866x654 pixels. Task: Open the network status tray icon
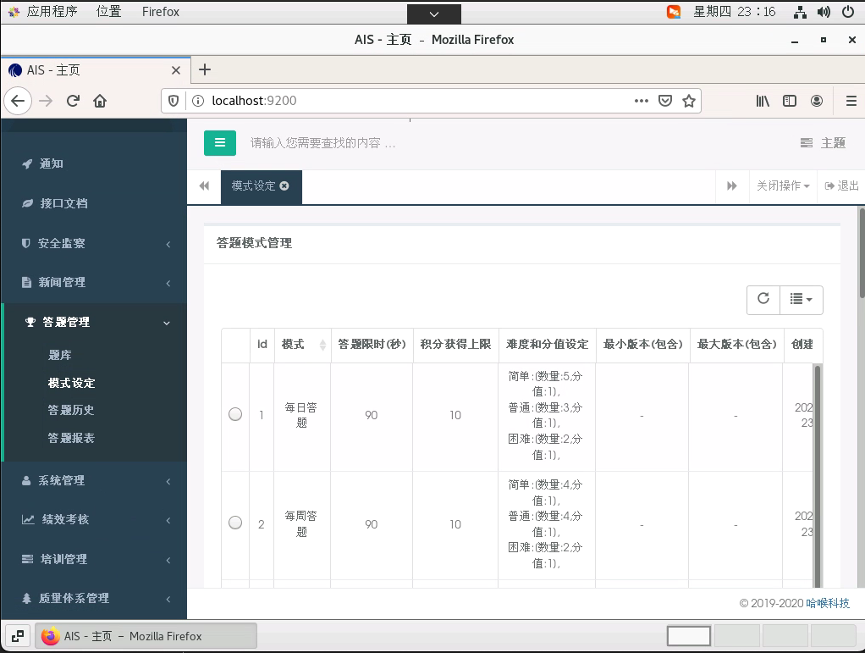(800, 12)
